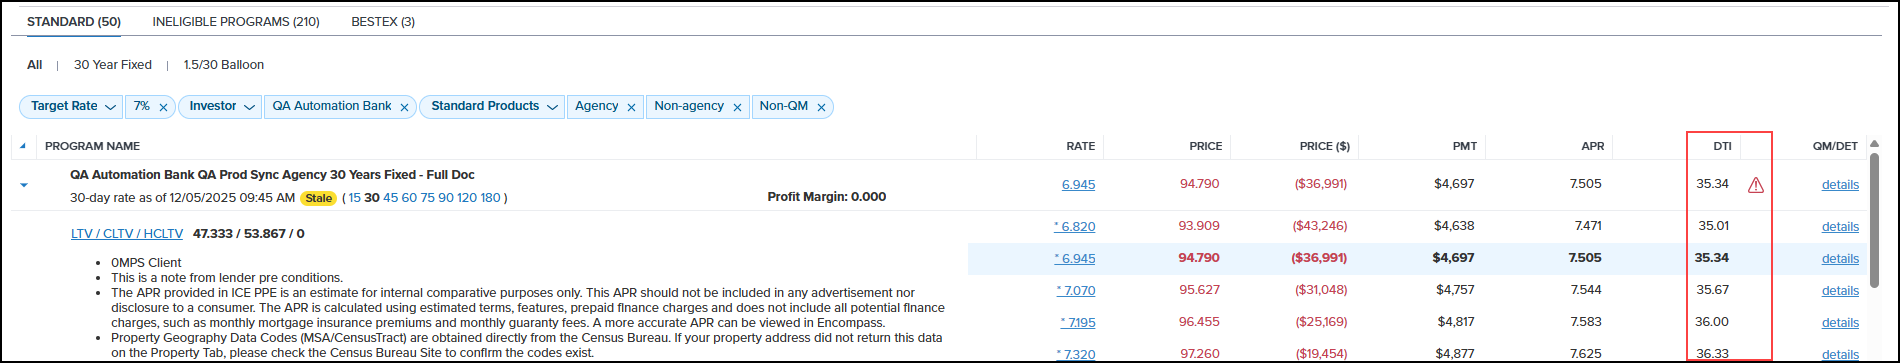
Task: Collapse the QA Automation Bank program row
Action: (24, 185)
